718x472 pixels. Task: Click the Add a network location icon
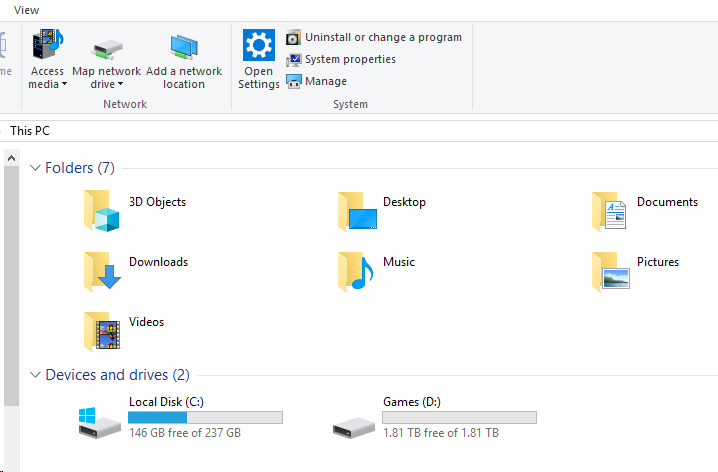click(x=184, y=47)
